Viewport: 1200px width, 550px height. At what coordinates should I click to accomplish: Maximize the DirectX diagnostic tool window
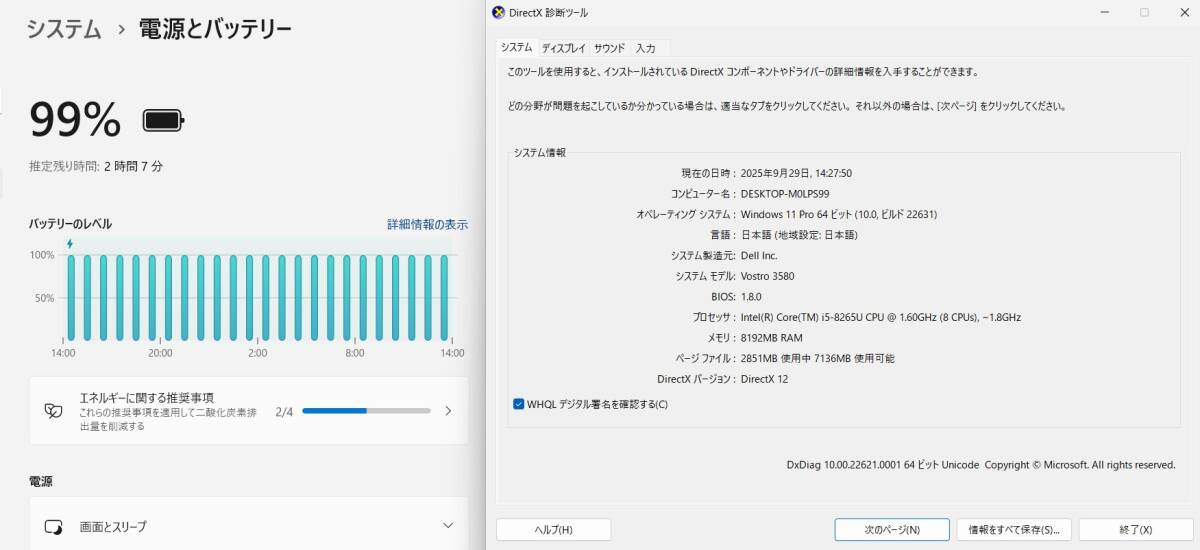coord(1144,12)
